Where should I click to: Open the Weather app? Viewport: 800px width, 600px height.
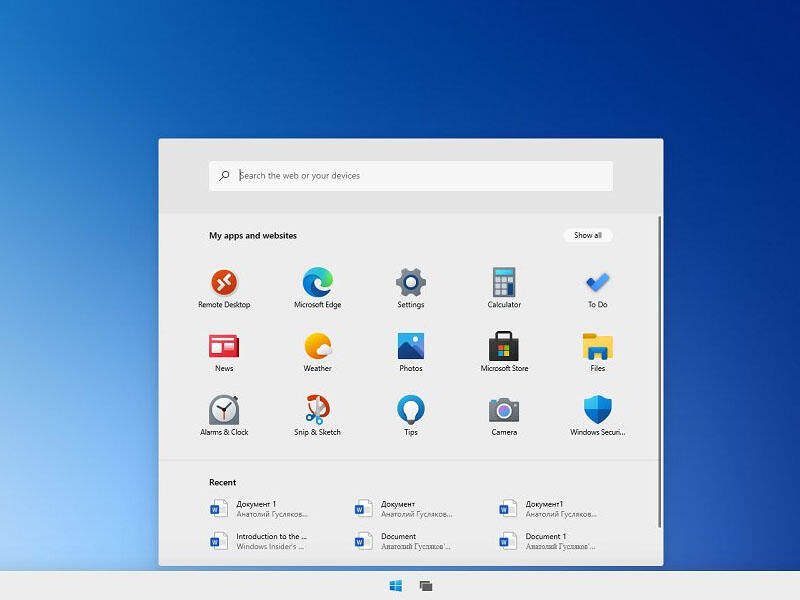coord(318,347)
